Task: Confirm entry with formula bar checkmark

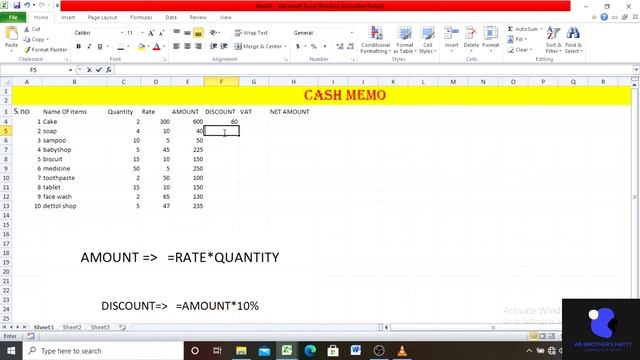Action: point(99,70)
